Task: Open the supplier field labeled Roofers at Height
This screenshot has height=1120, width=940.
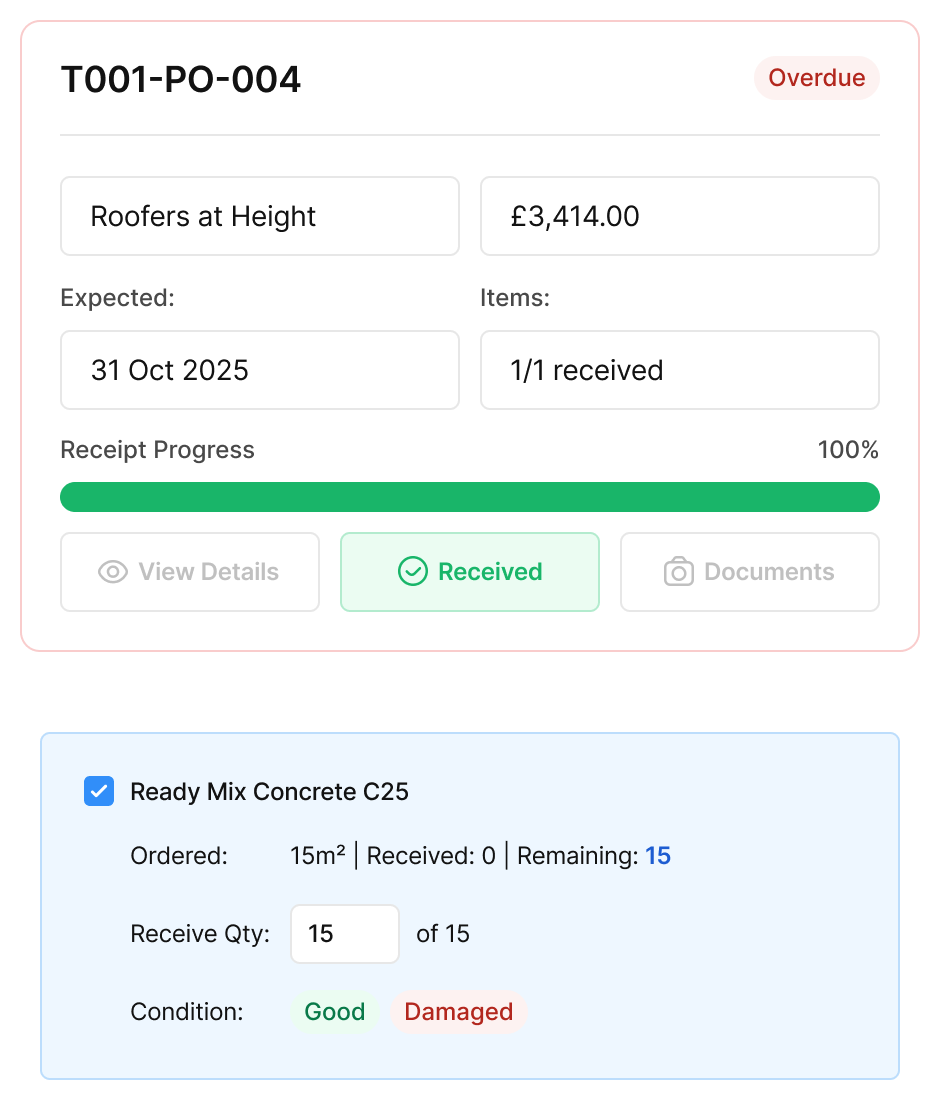Action: [259, 216]
